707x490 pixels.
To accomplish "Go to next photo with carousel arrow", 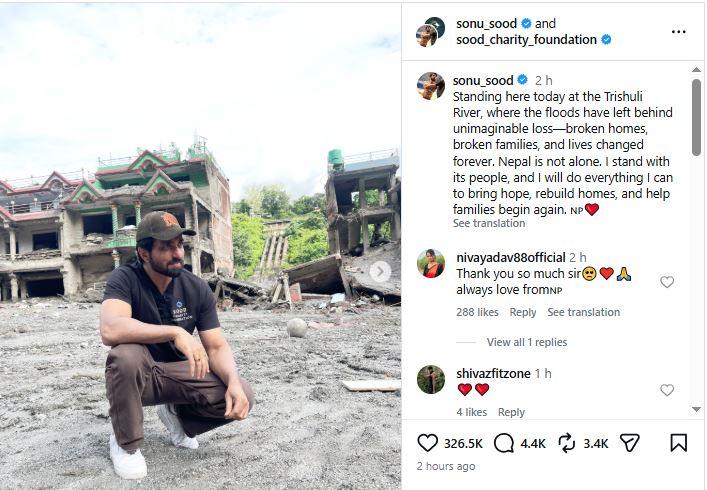I will tap(380, 272).
